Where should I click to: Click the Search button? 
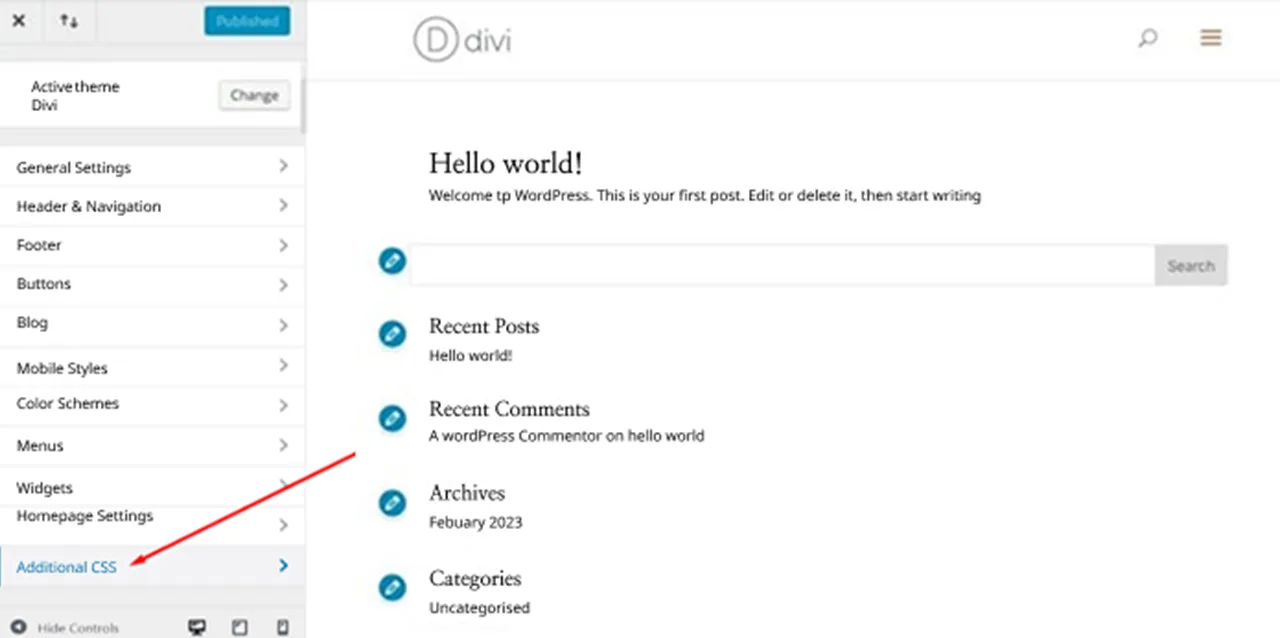click(1191, 266)
